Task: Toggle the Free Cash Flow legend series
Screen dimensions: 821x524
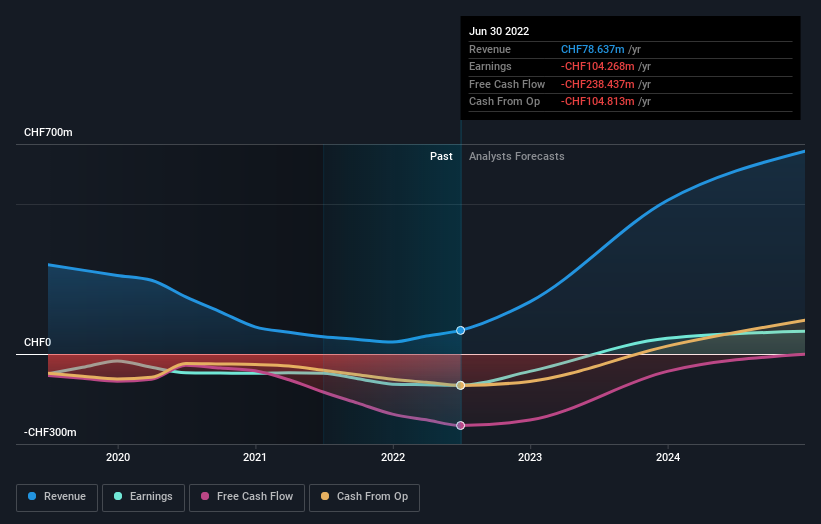Action: (247, 497)
